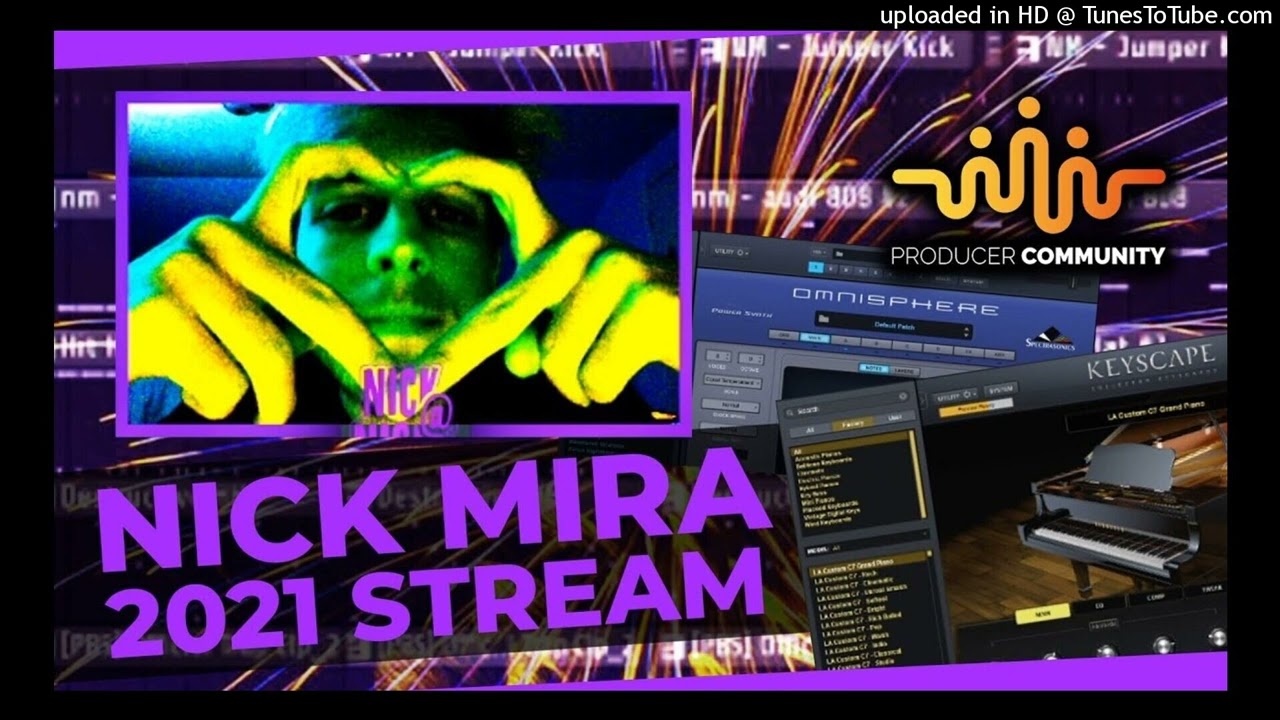Select the LA Custom C7 - Studio patch
1280x720 pixels.
[860, 665]
